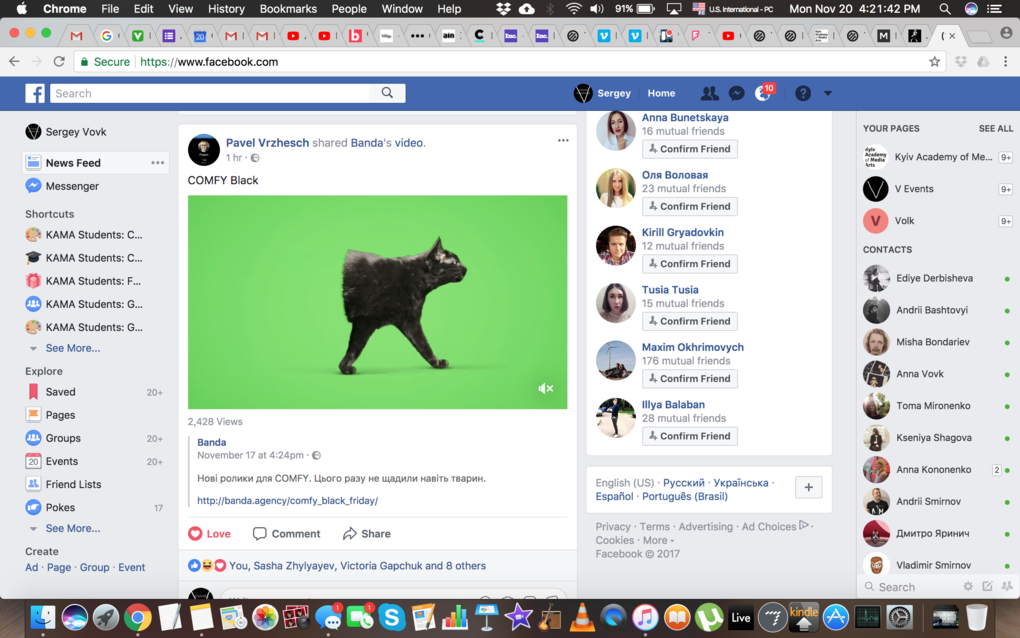Open chat settings gear icon

point(968,586)
